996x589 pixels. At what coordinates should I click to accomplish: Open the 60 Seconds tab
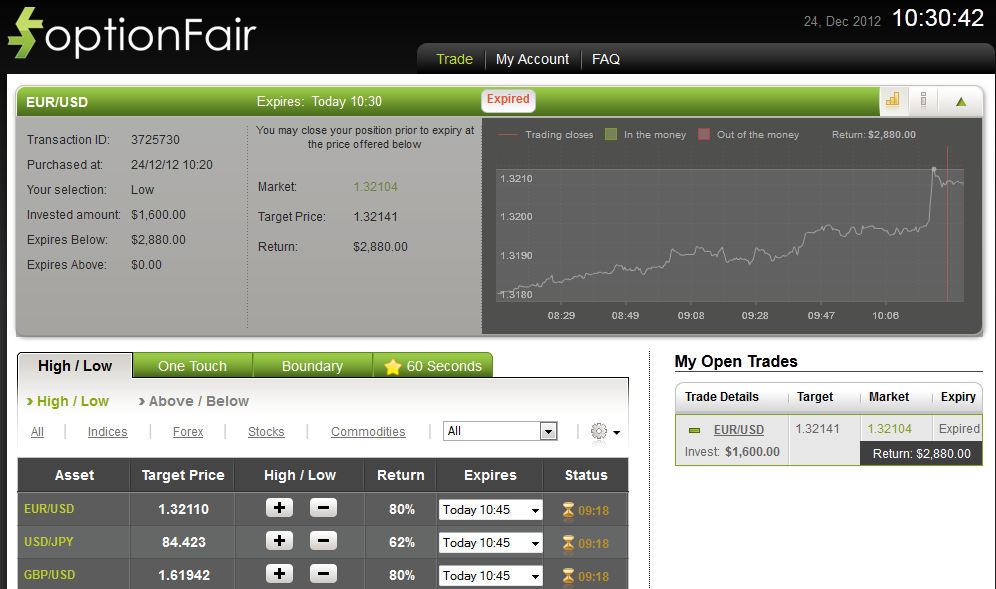click(x=432, y=366)
